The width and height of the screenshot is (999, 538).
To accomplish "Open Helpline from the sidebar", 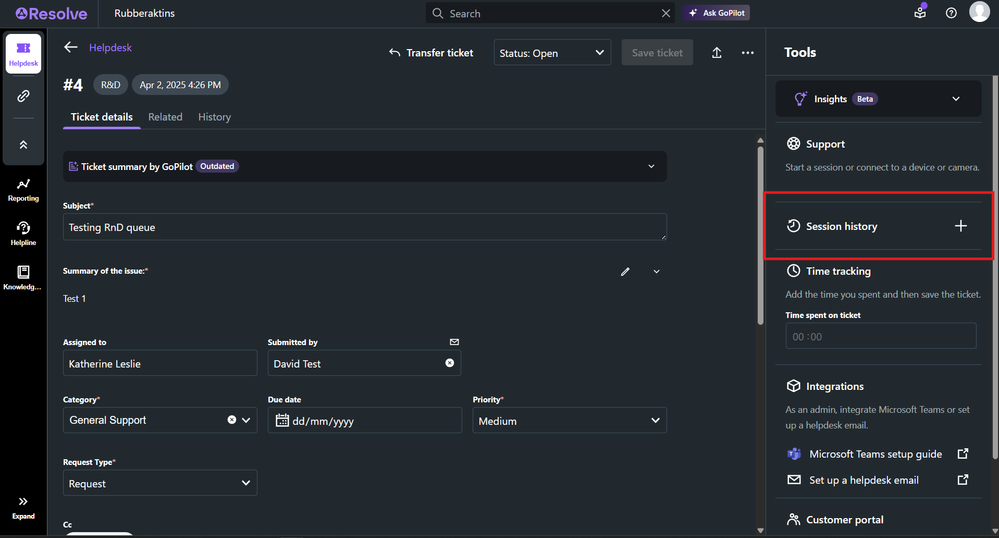I will [x=23, y=233].
